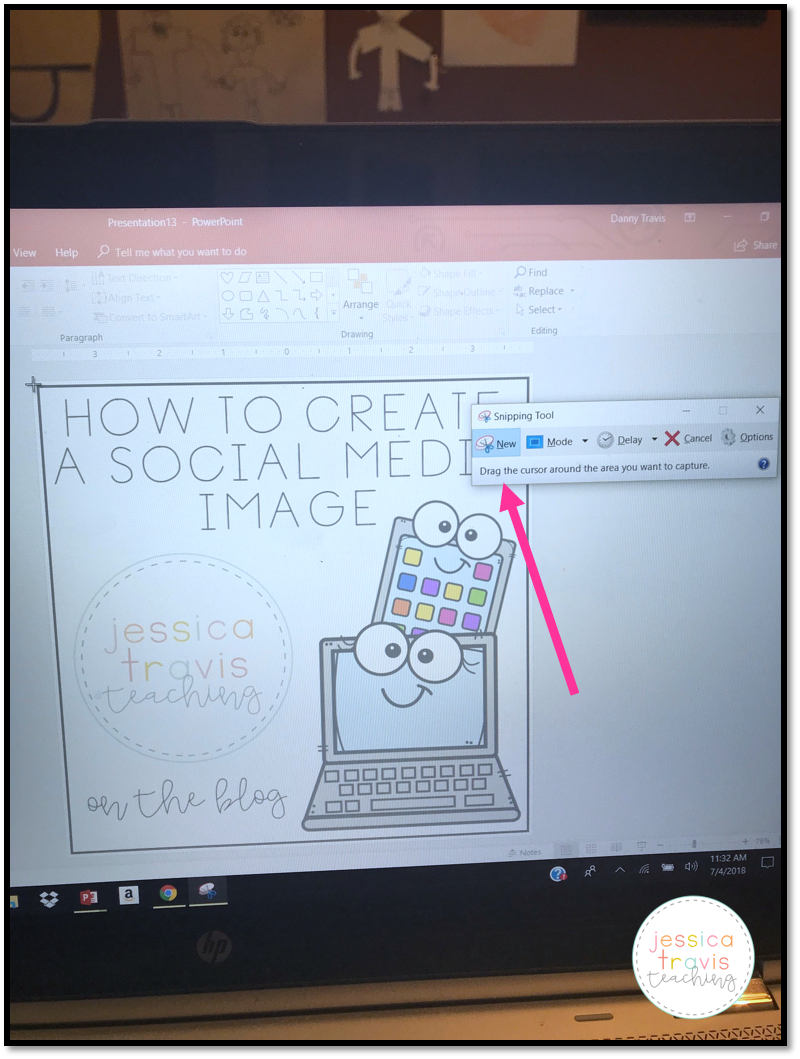Click the New snip button
Screen dimensions: 800x1059
point(496,443)
